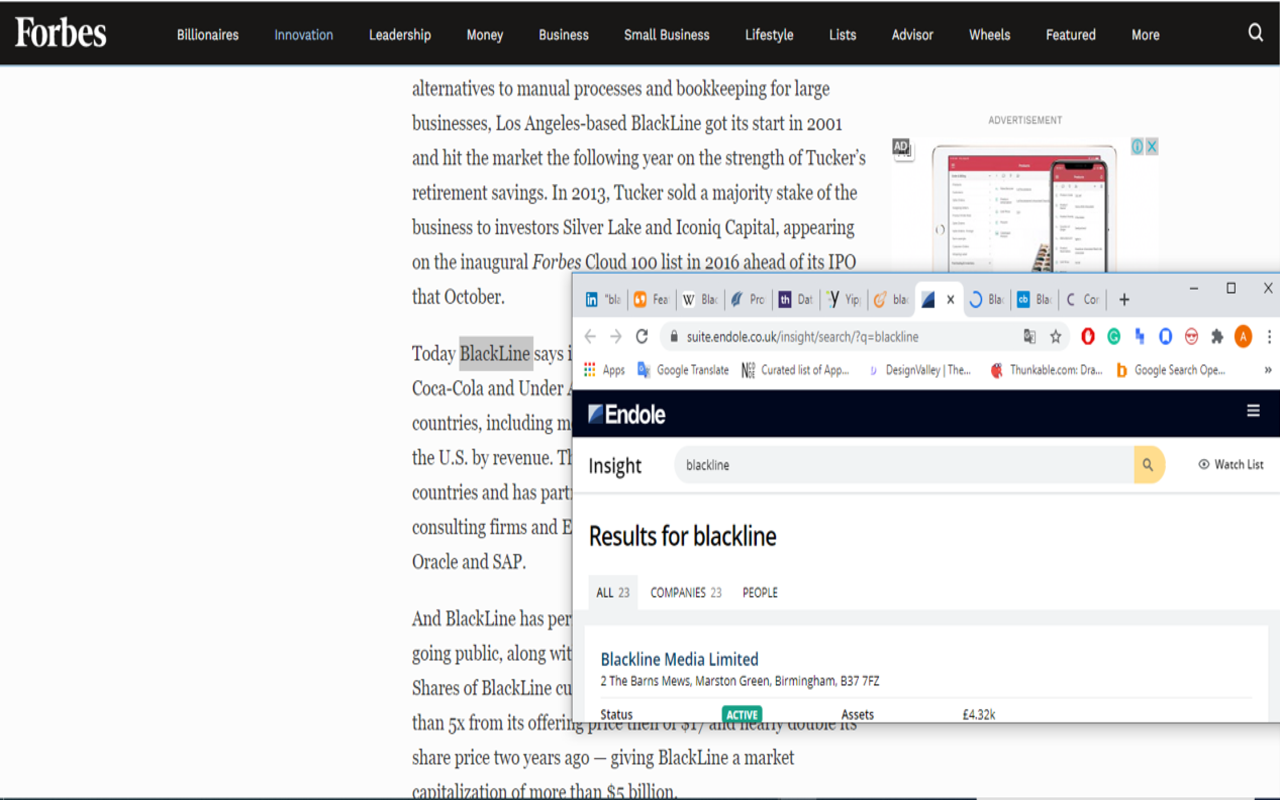Switch to the Yippy browser tab
Image resolution: width=1280 pixels, height=800 pixels.
coord(844,299)
